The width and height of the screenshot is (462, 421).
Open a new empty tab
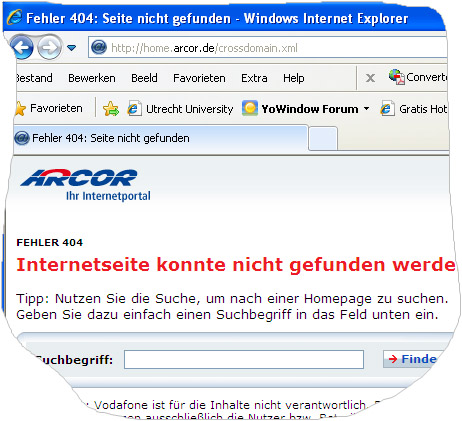pyautogui.click(x=323, y=138)
